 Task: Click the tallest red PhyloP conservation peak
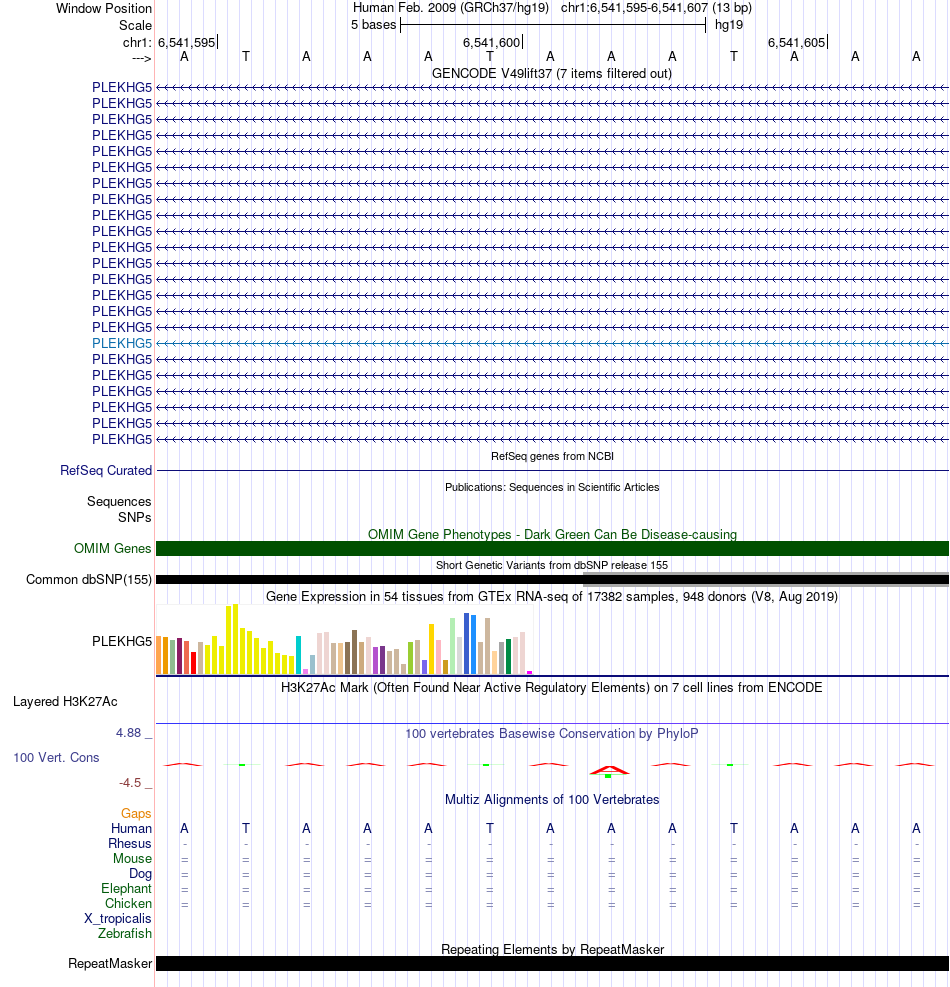(x=609, y=770)
